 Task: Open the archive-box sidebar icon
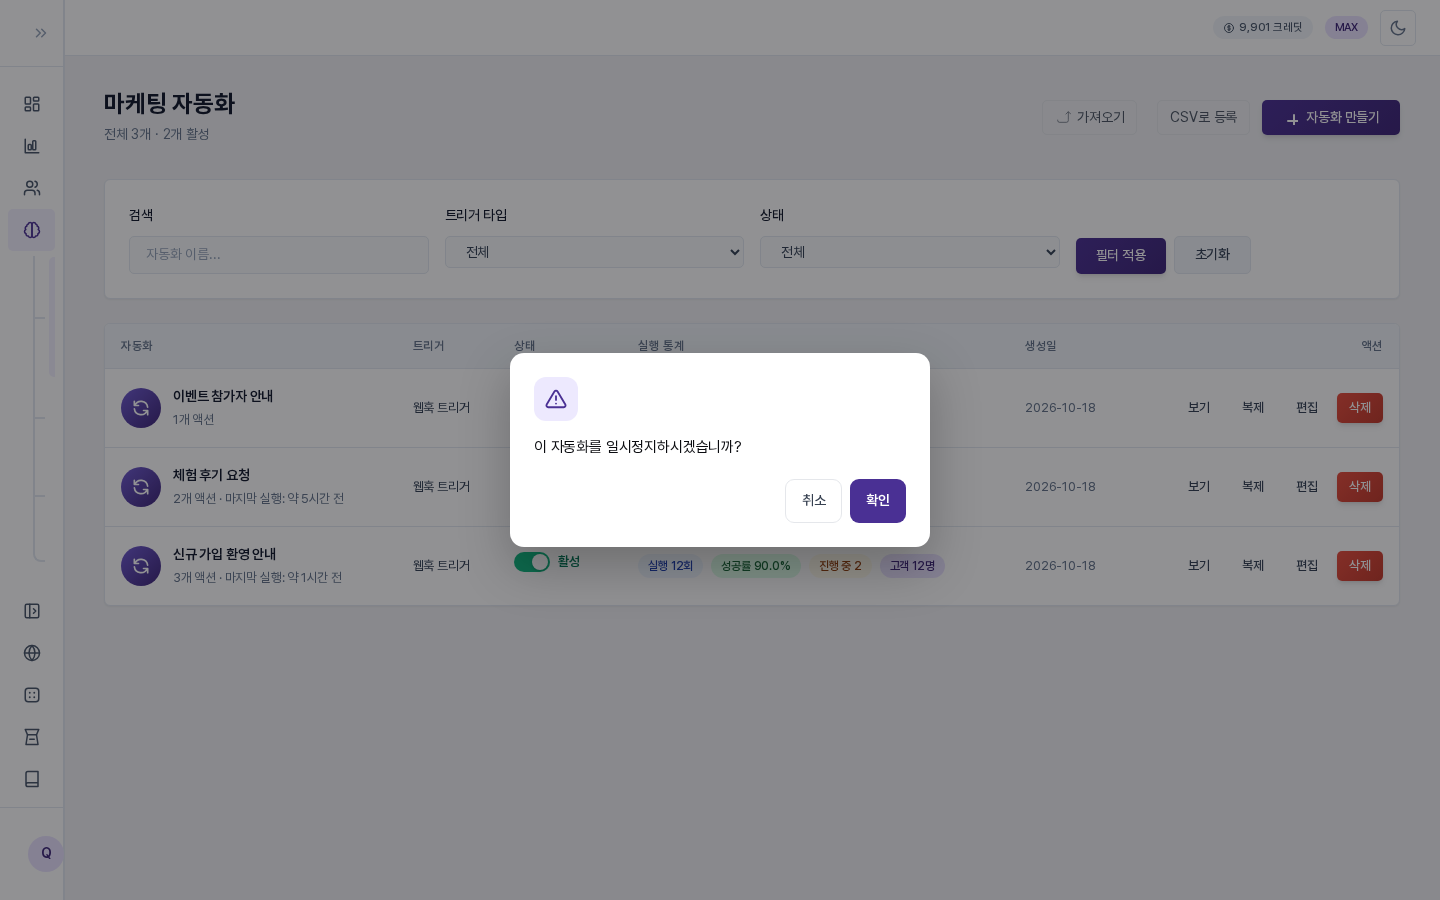(x=32, y=737)
